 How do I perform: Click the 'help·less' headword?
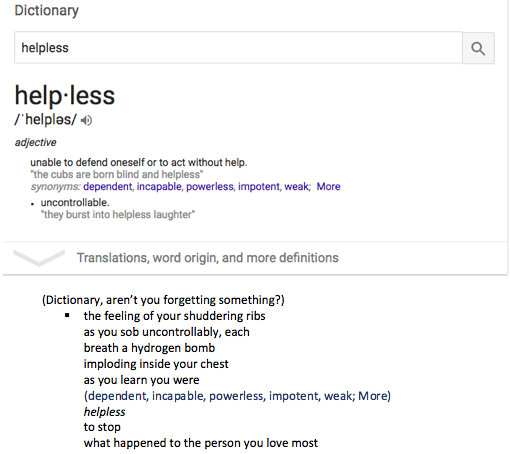(x=65, y=95)
